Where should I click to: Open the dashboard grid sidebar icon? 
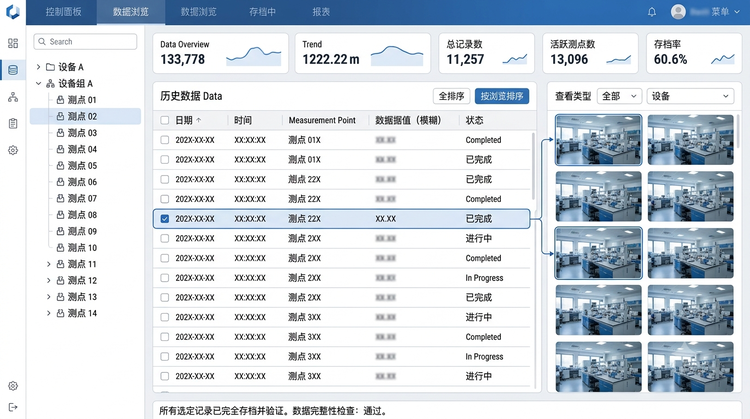click(x=13, y=44)
